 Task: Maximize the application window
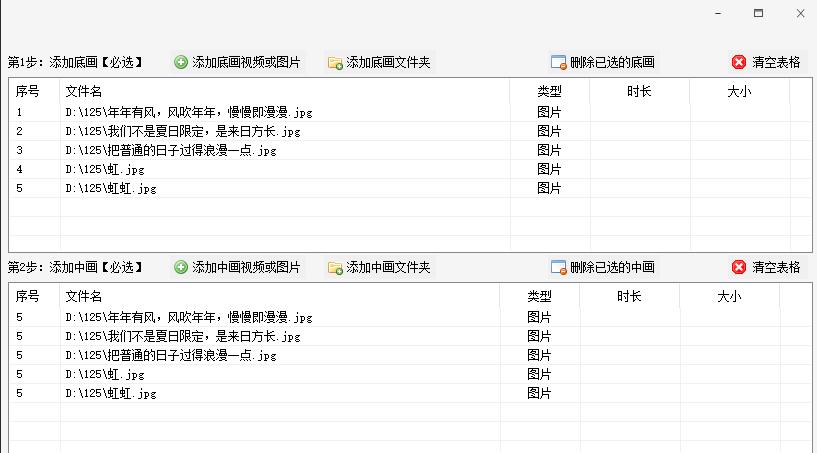pyautogui.click(x=759, y=13)
